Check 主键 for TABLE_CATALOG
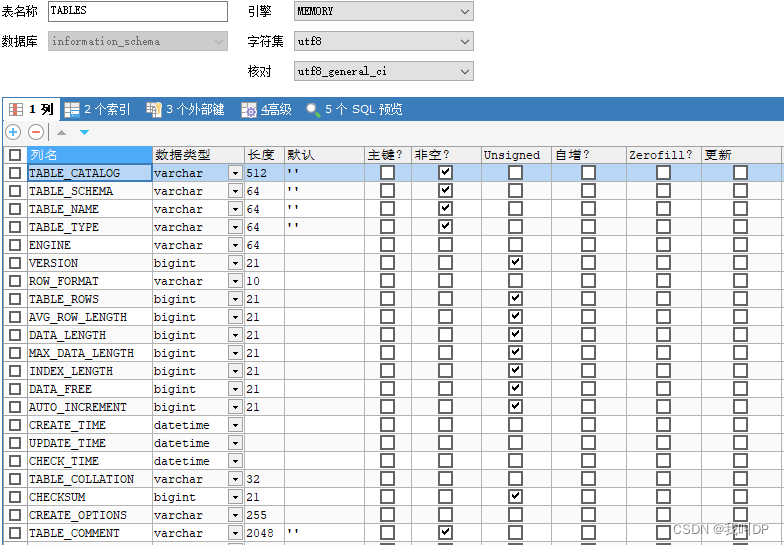Viewport: 784px width, 545px height. click(x=387, y=172)
